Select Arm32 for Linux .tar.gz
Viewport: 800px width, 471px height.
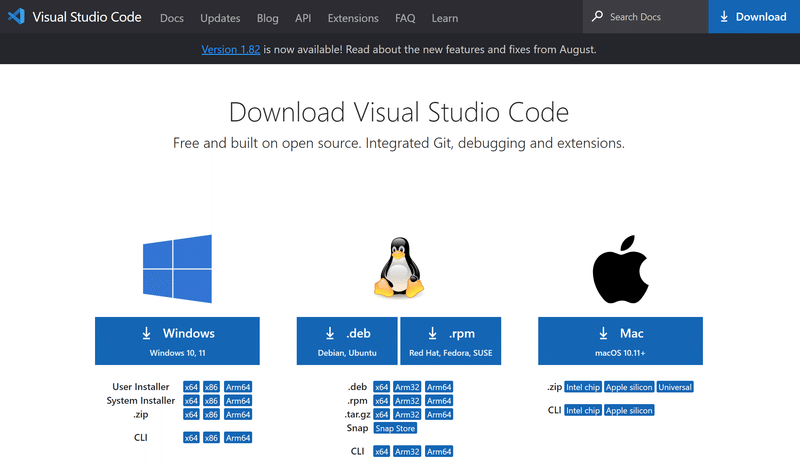(407, 414)
